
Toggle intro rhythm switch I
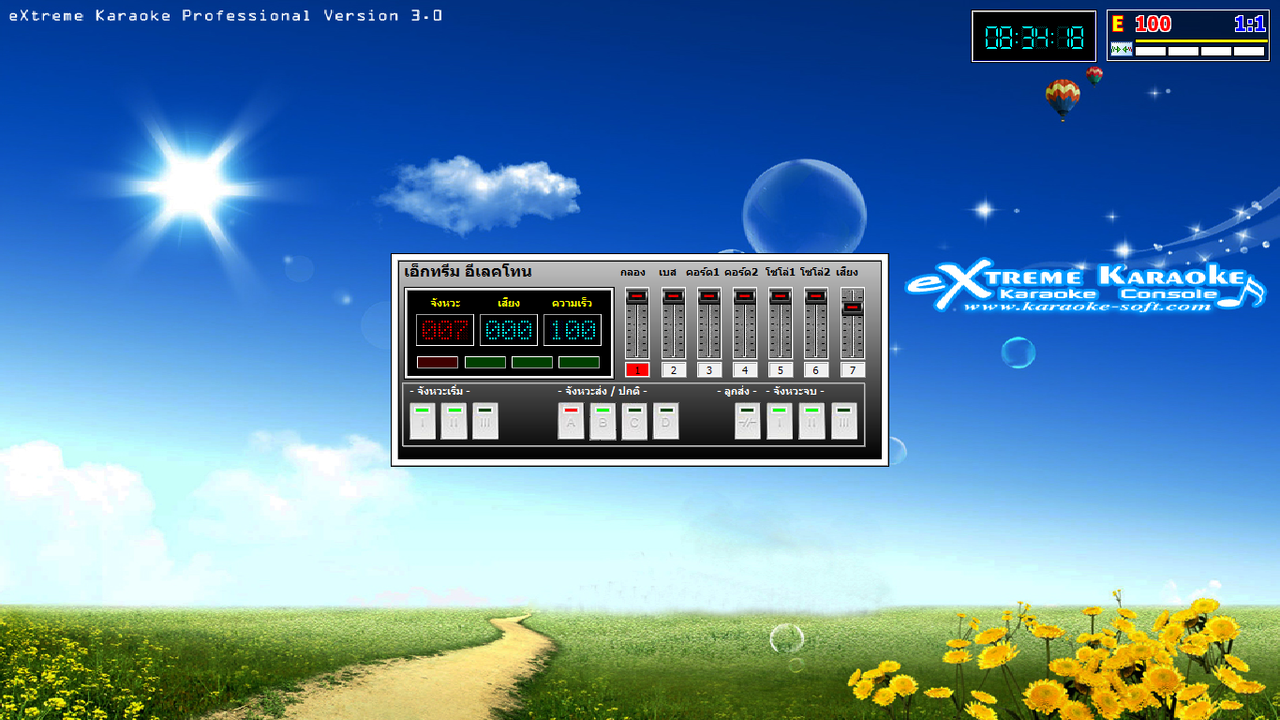click(x=423, y=421)
